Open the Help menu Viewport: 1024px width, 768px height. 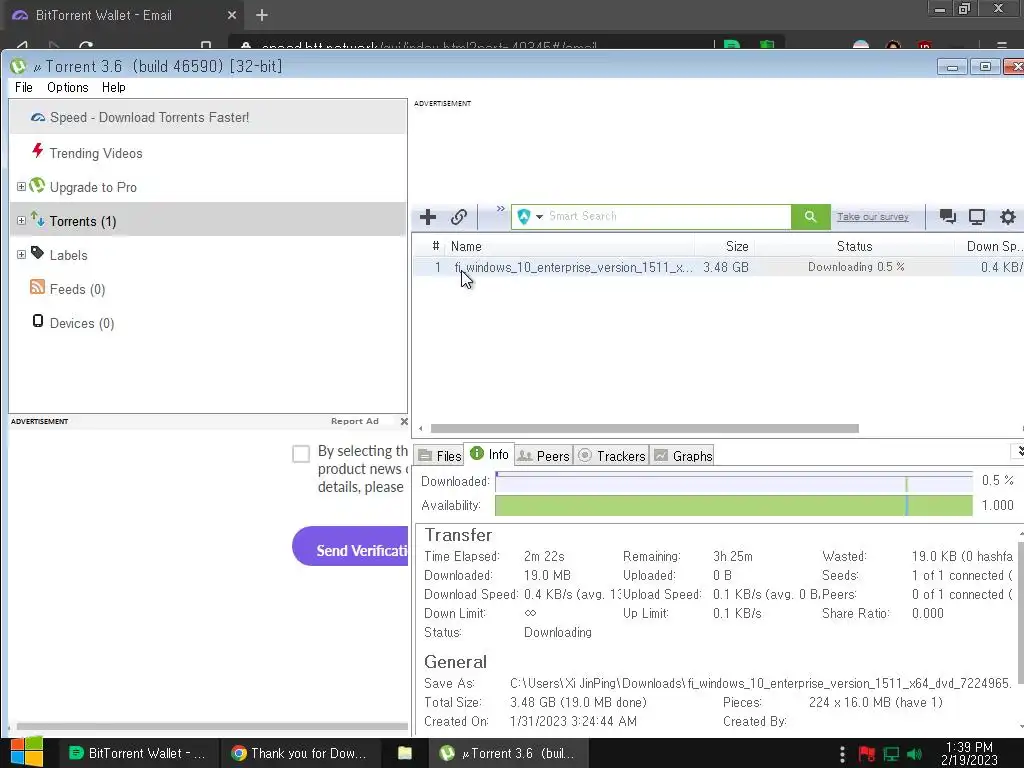pos(114,88)
